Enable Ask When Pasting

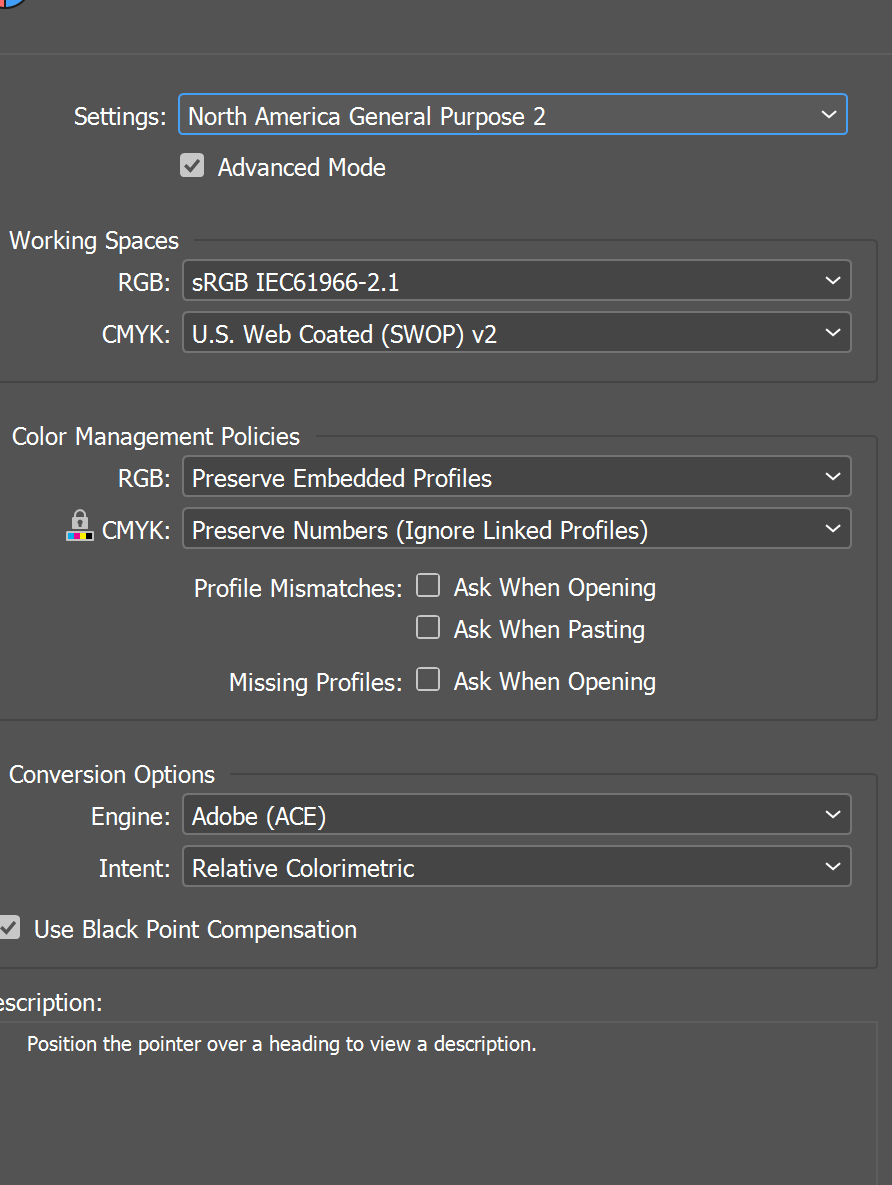[428, 627]
